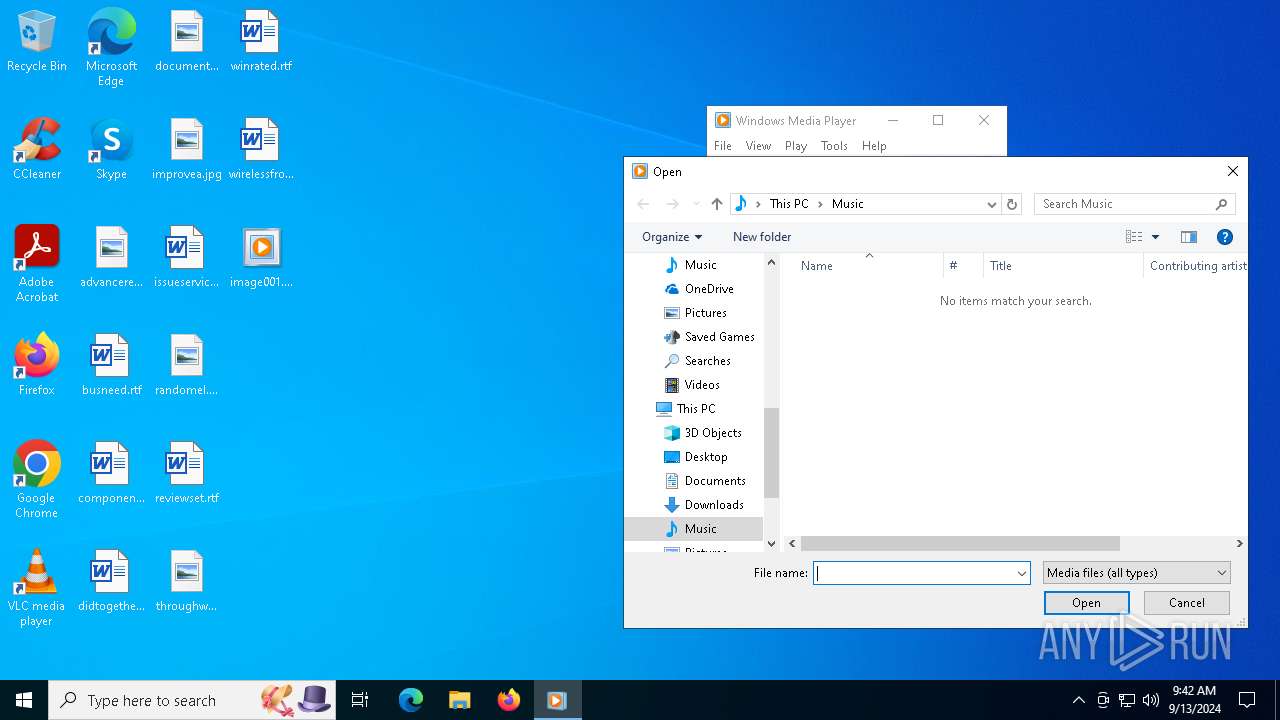The width and height of the screenshot is (1280, 720).
Task: Click the Help question mark icon in the Open dialog
Action: (x=1225, y=237)
